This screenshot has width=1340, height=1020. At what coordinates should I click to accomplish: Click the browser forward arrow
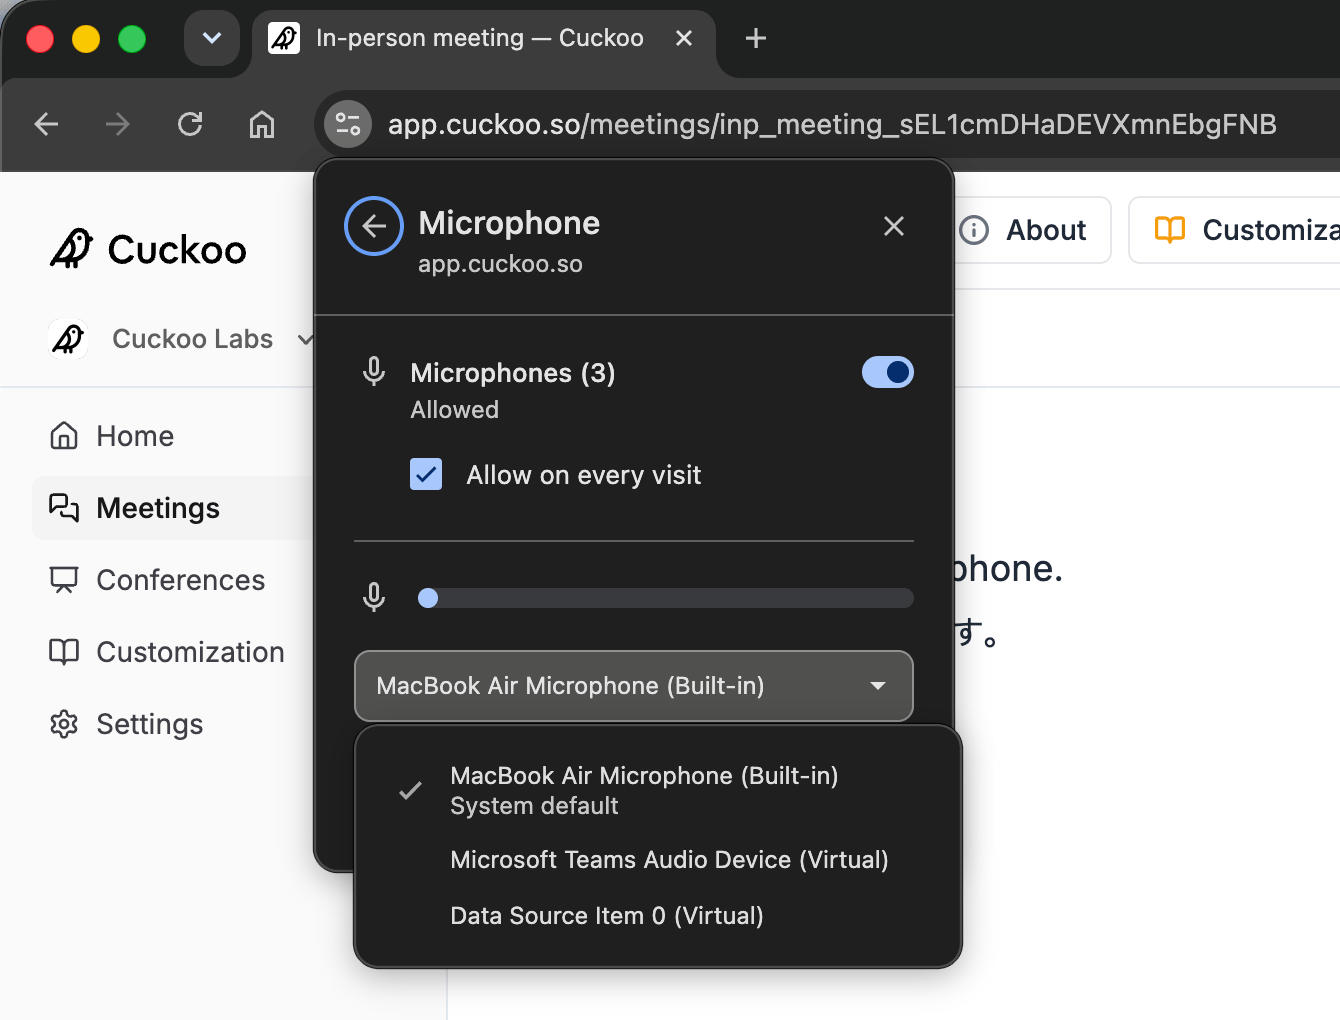tap(118, 124)
